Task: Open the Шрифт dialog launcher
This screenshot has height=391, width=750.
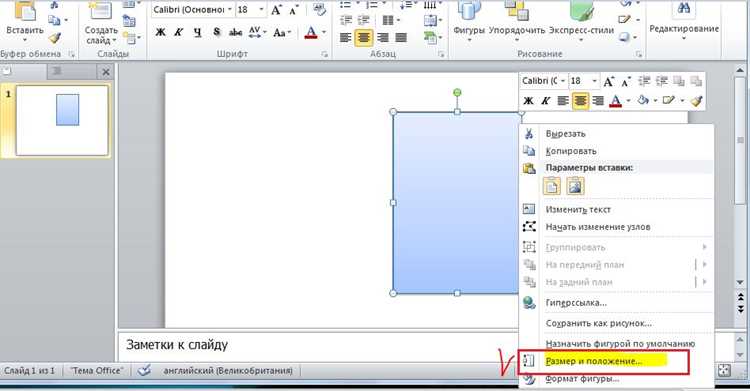Action: click(x=324, y=55)
